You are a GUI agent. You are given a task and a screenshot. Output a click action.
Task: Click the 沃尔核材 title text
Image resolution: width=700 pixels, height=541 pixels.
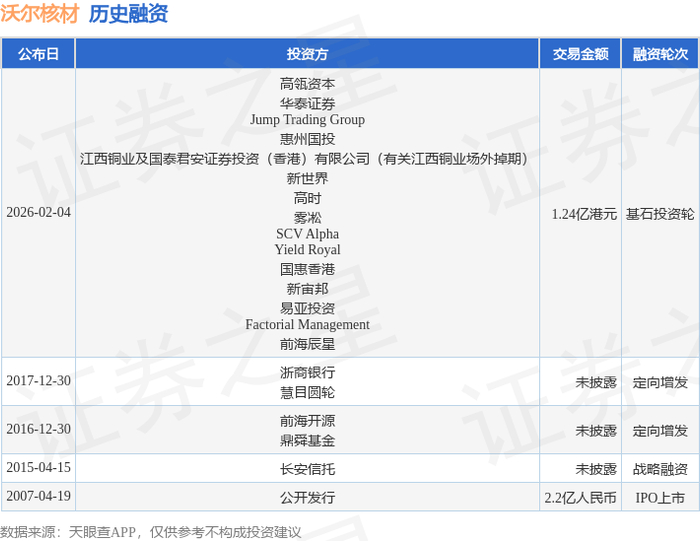pyautogui.click(x=40, y=13)
